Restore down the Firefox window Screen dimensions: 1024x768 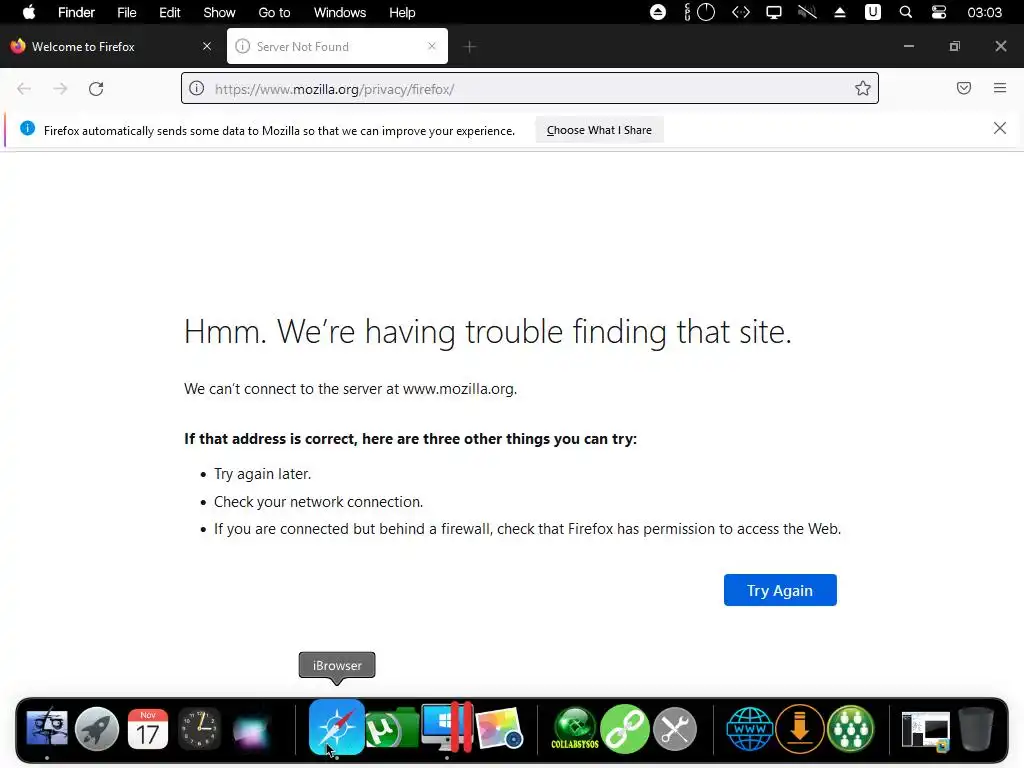coord(955,46)
